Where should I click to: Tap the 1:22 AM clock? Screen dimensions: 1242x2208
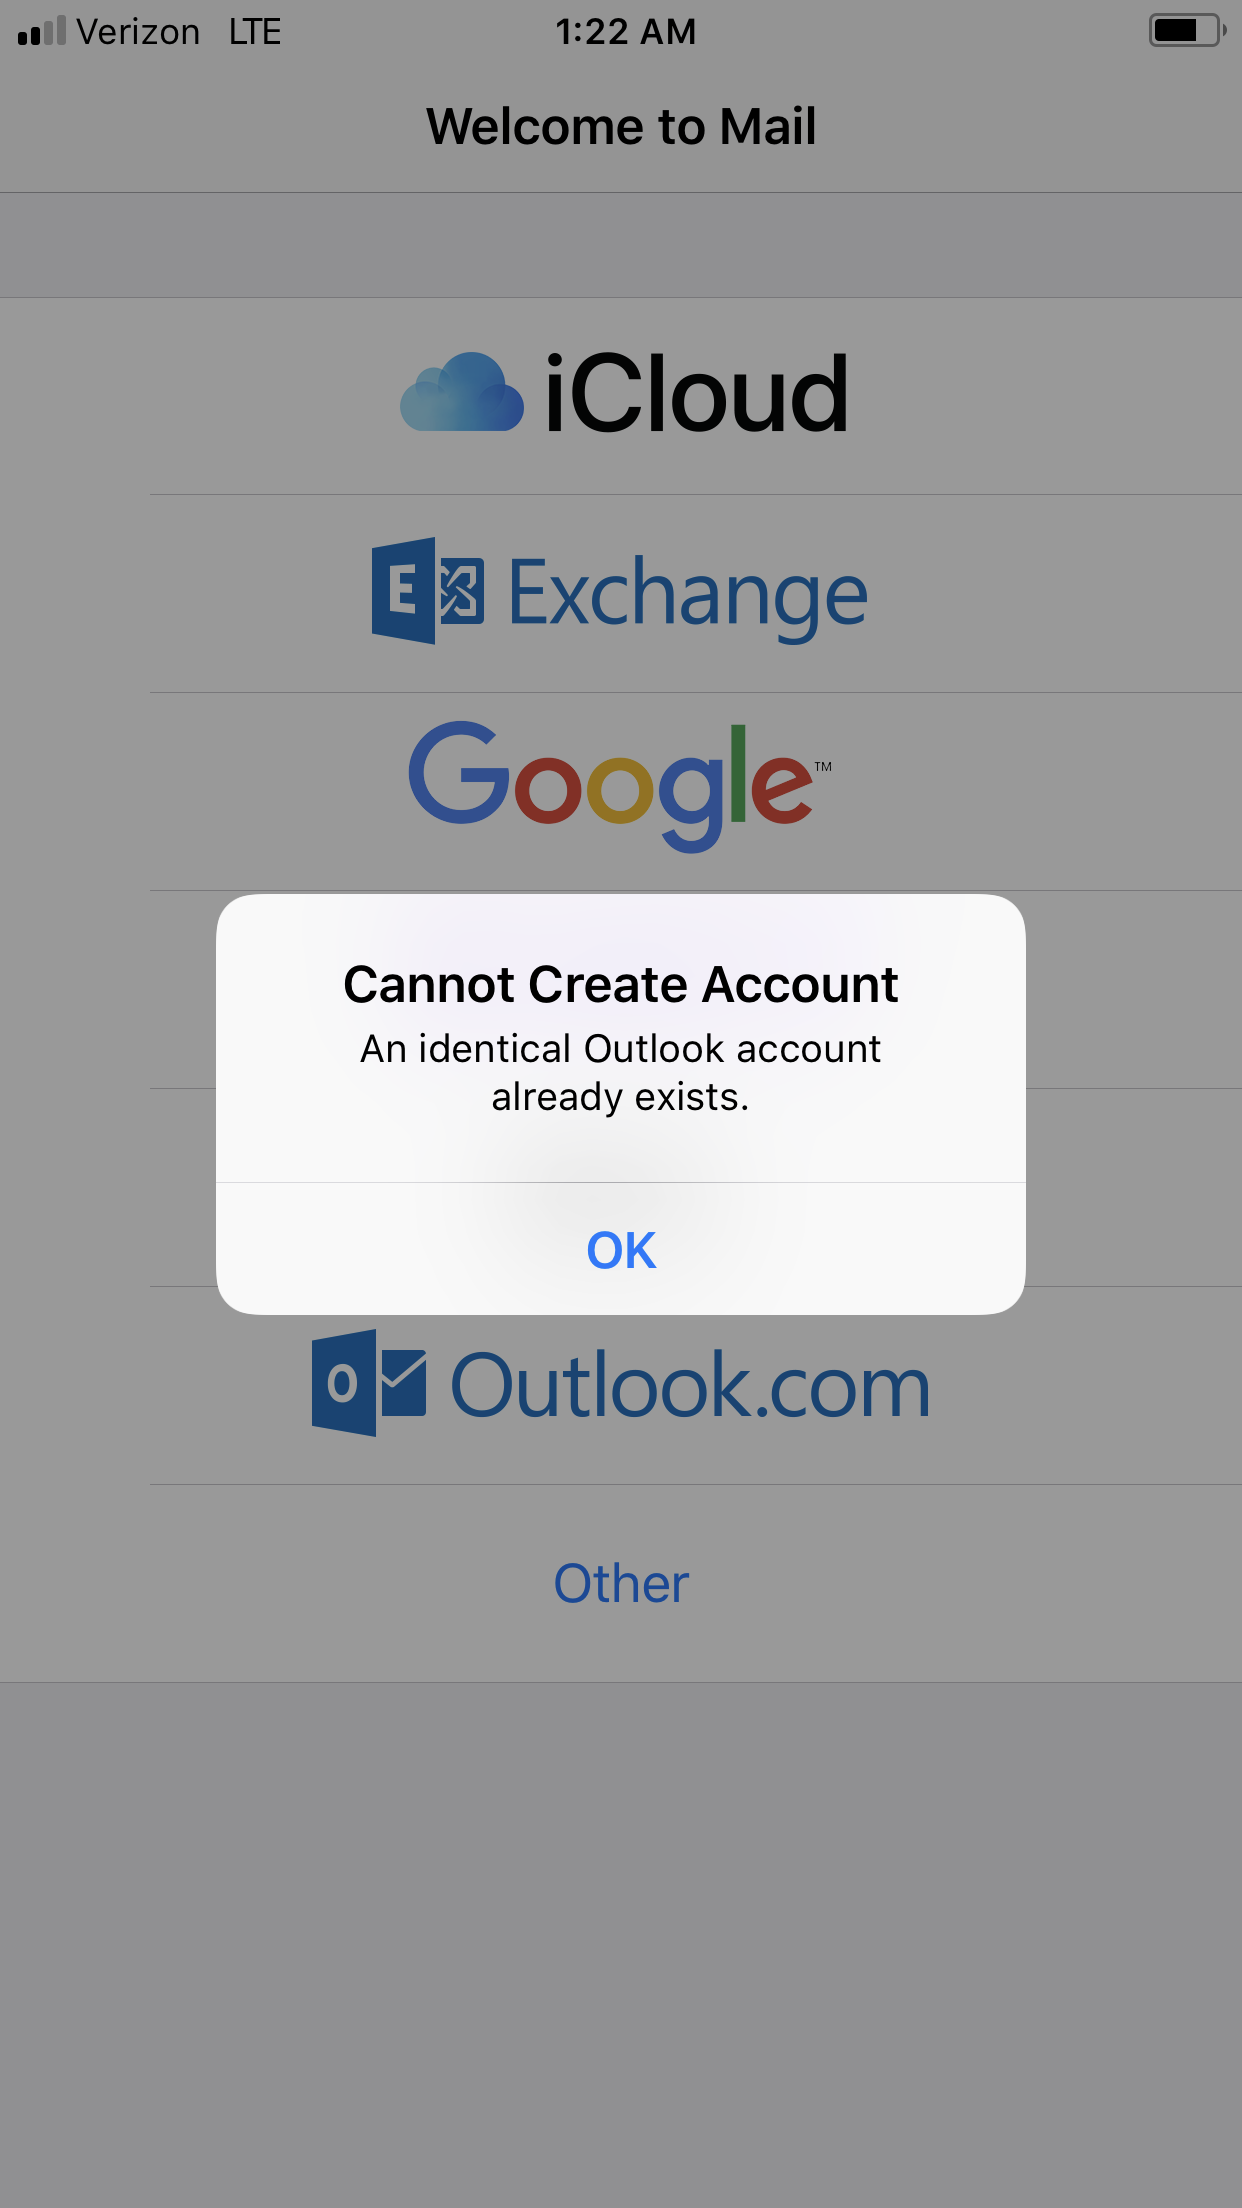(626, 32)
